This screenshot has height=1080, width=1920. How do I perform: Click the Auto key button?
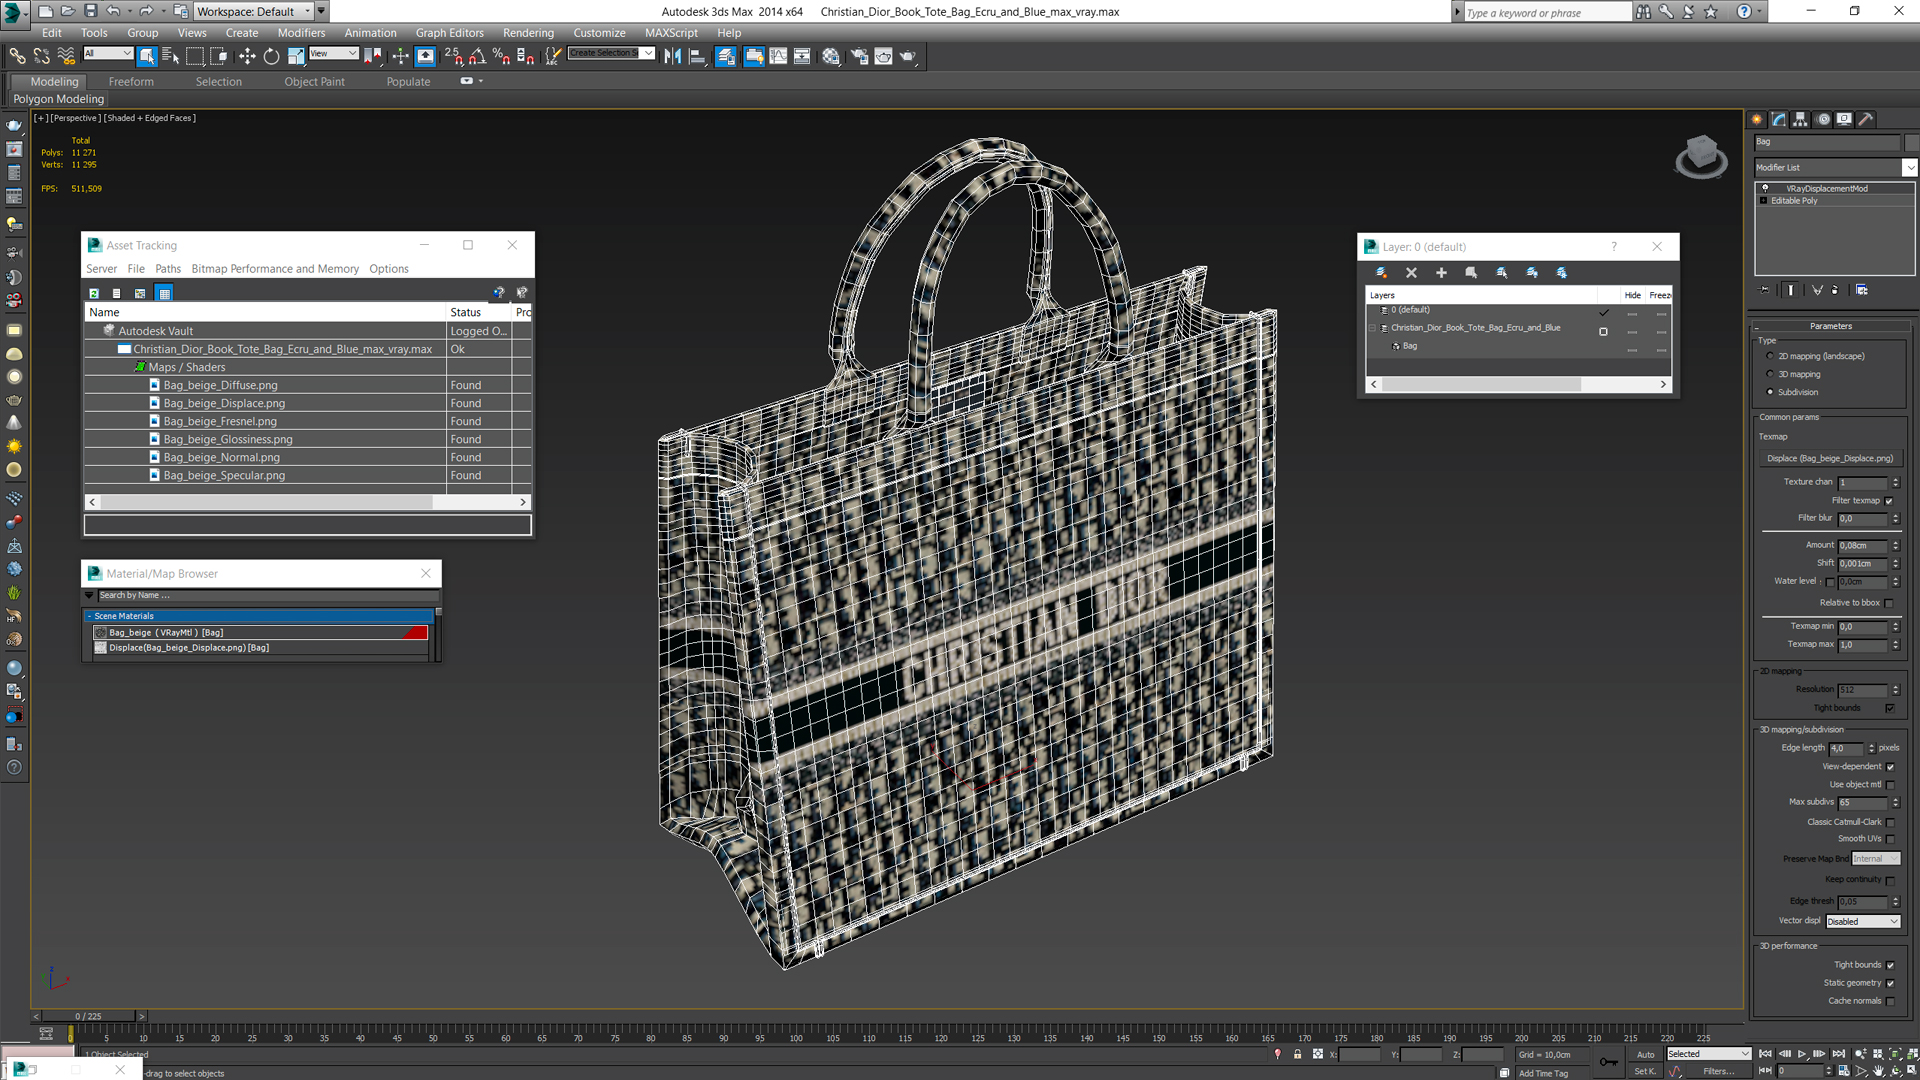point(1645,1054)
